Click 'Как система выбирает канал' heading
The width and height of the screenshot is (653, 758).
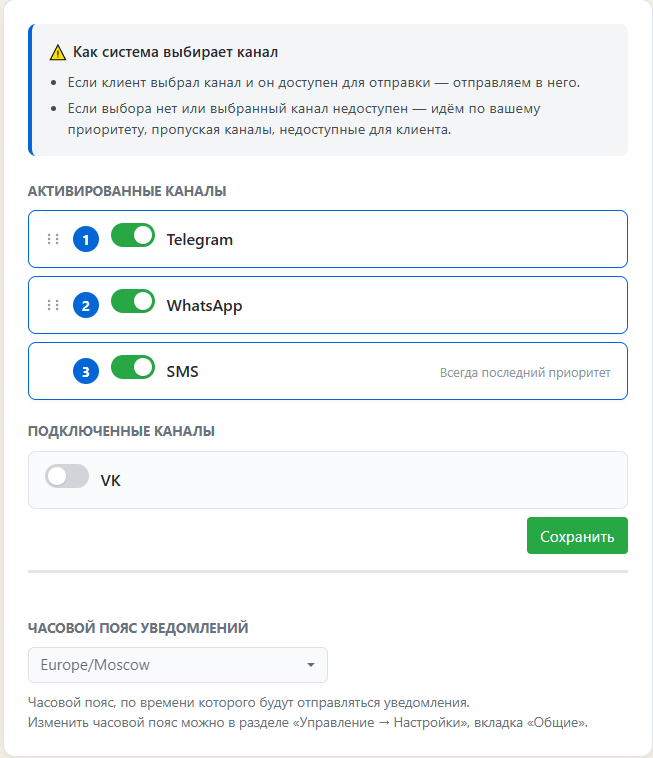175,52
